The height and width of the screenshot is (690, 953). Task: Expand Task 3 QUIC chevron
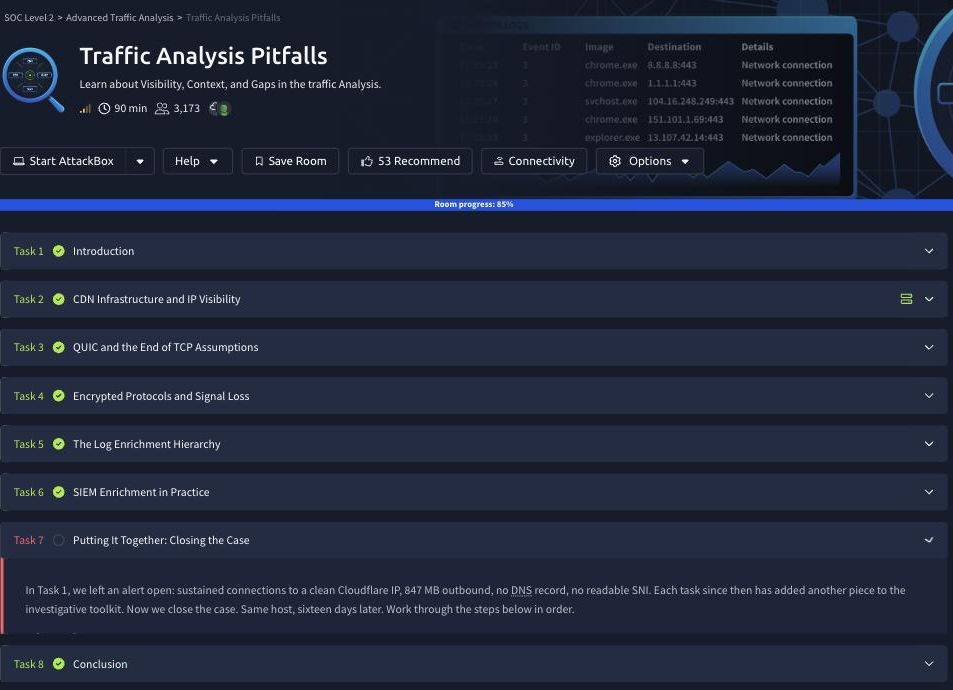pyautogui.click(x=929, y=347)
